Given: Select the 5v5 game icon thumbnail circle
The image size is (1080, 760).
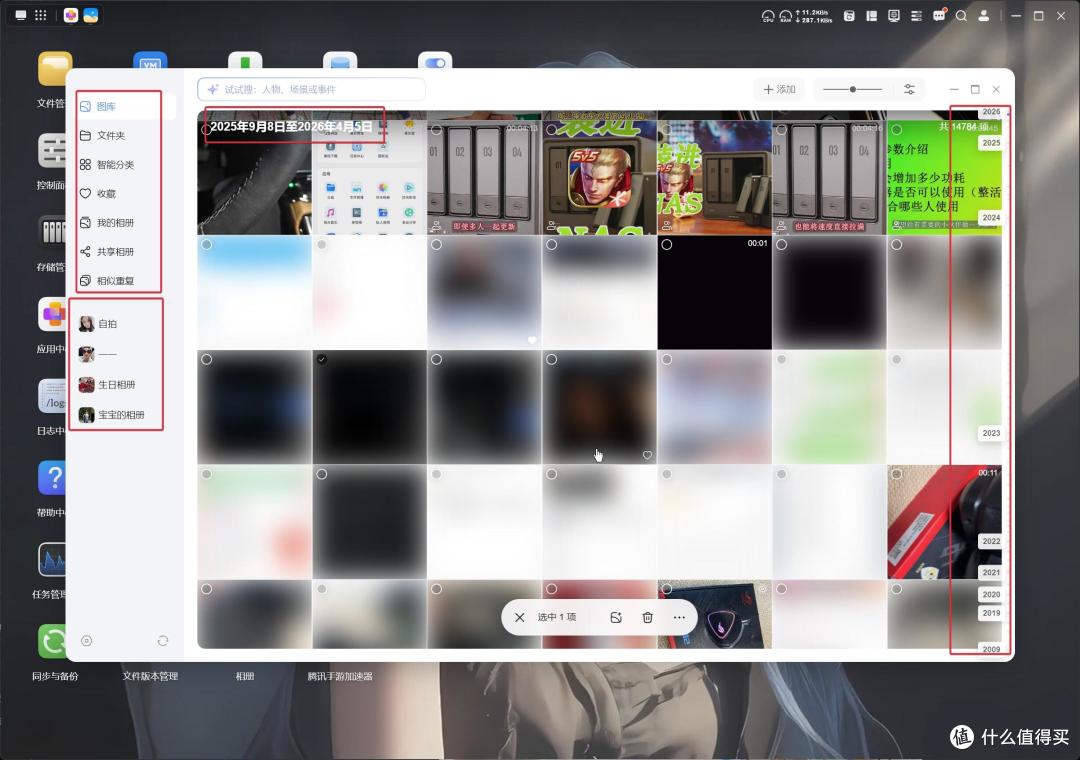Looking at the screenshot, I should [x=552, y=130].
